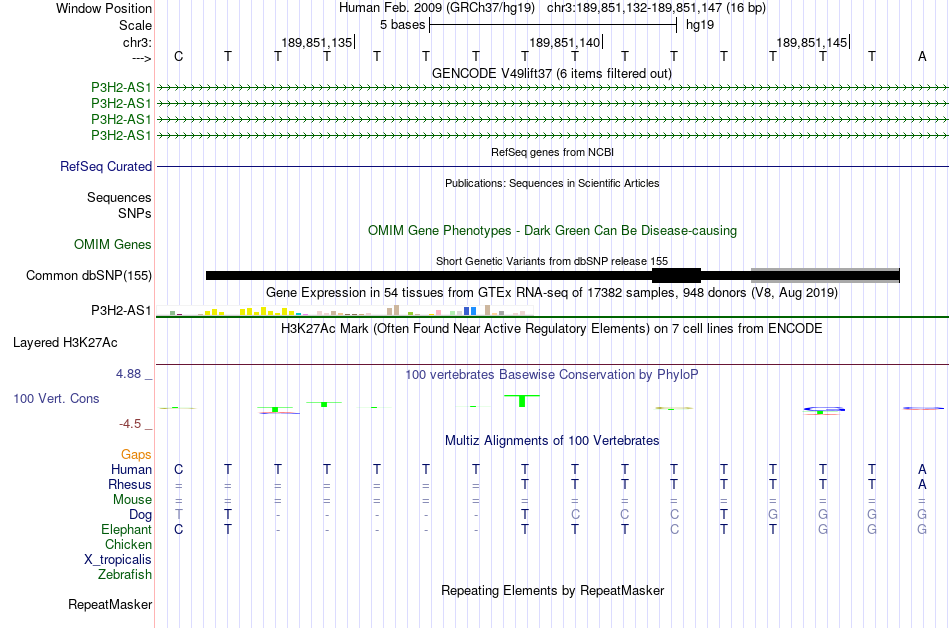Click the Sequences subtrack label

[x=119, y=197]
